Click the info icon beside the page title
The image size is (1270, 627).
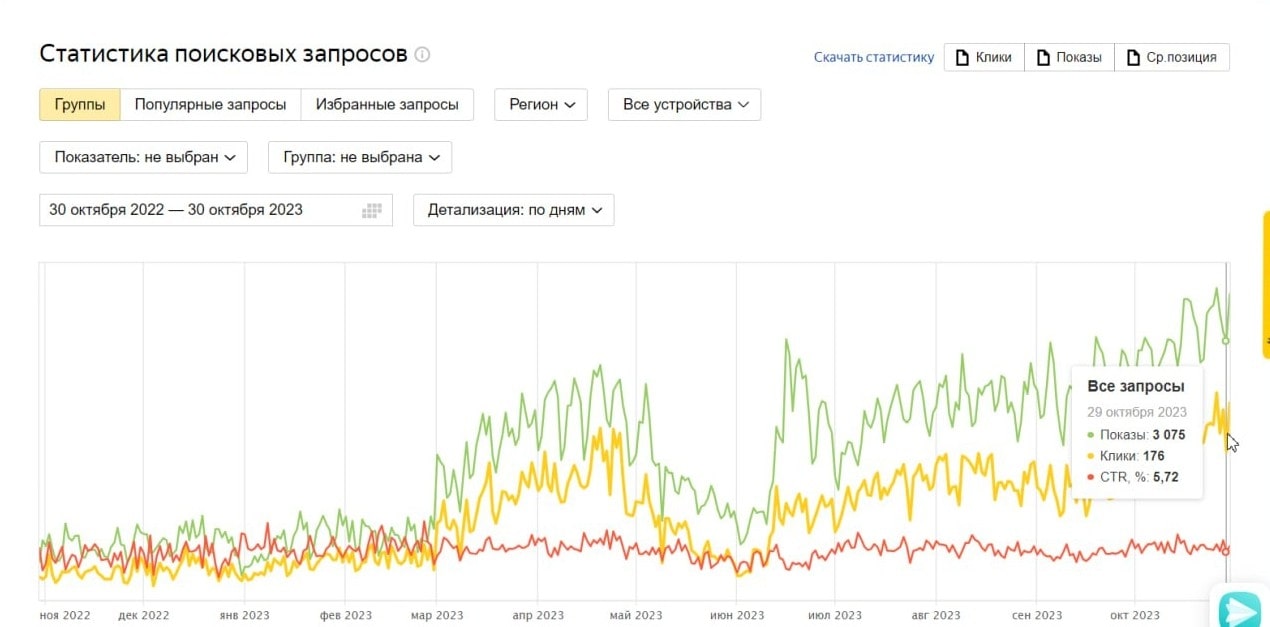tap(422, 54)
